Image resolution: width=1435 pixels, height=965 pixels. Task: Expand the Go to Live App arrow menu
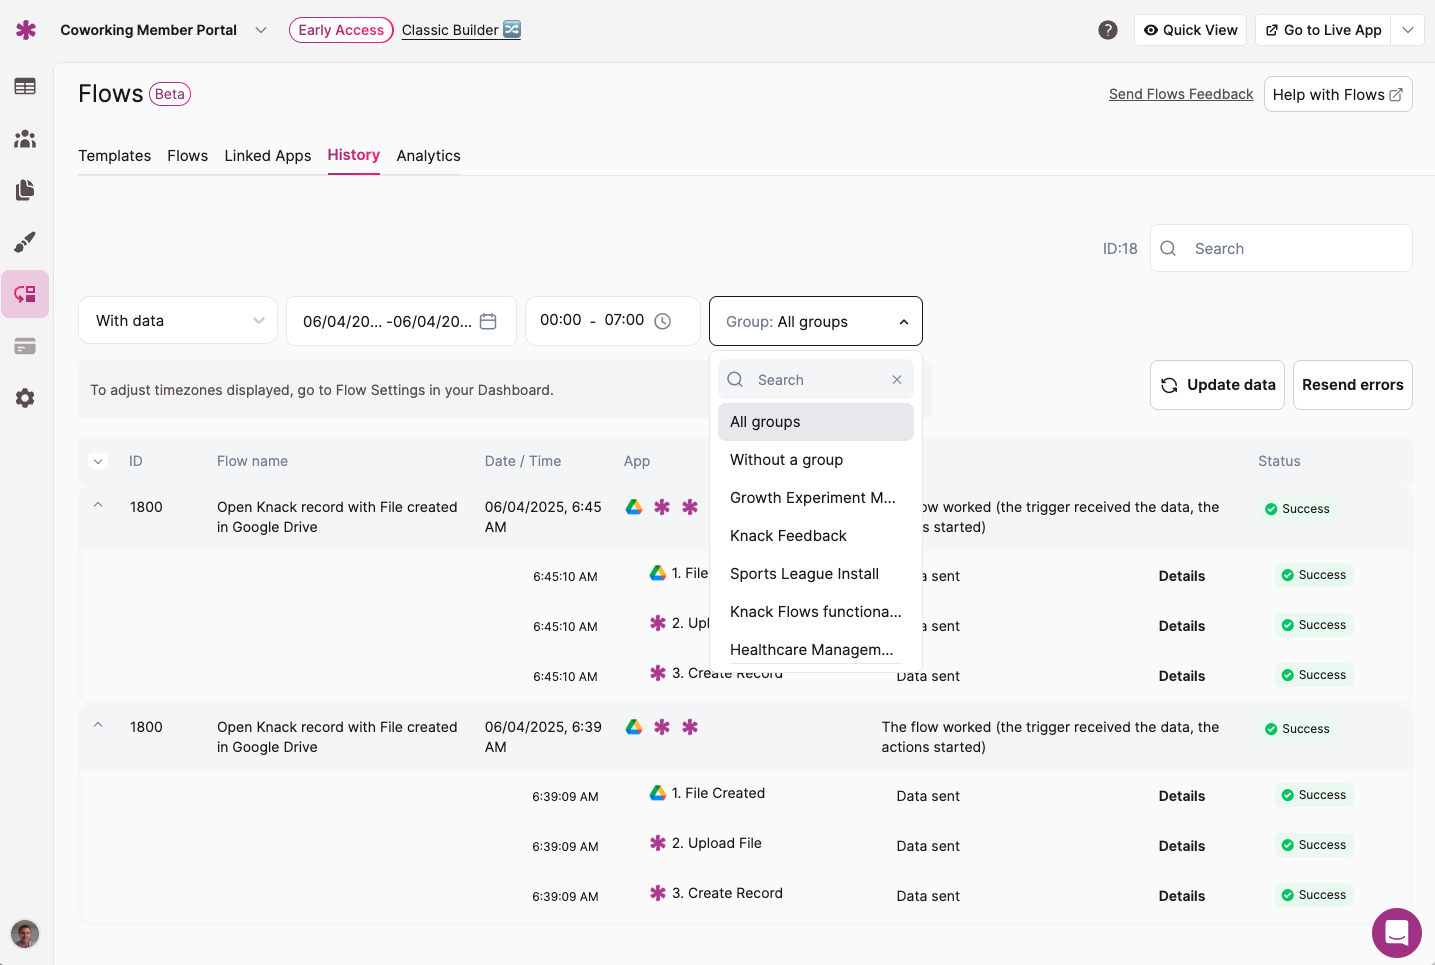(x=1408, y=30)
